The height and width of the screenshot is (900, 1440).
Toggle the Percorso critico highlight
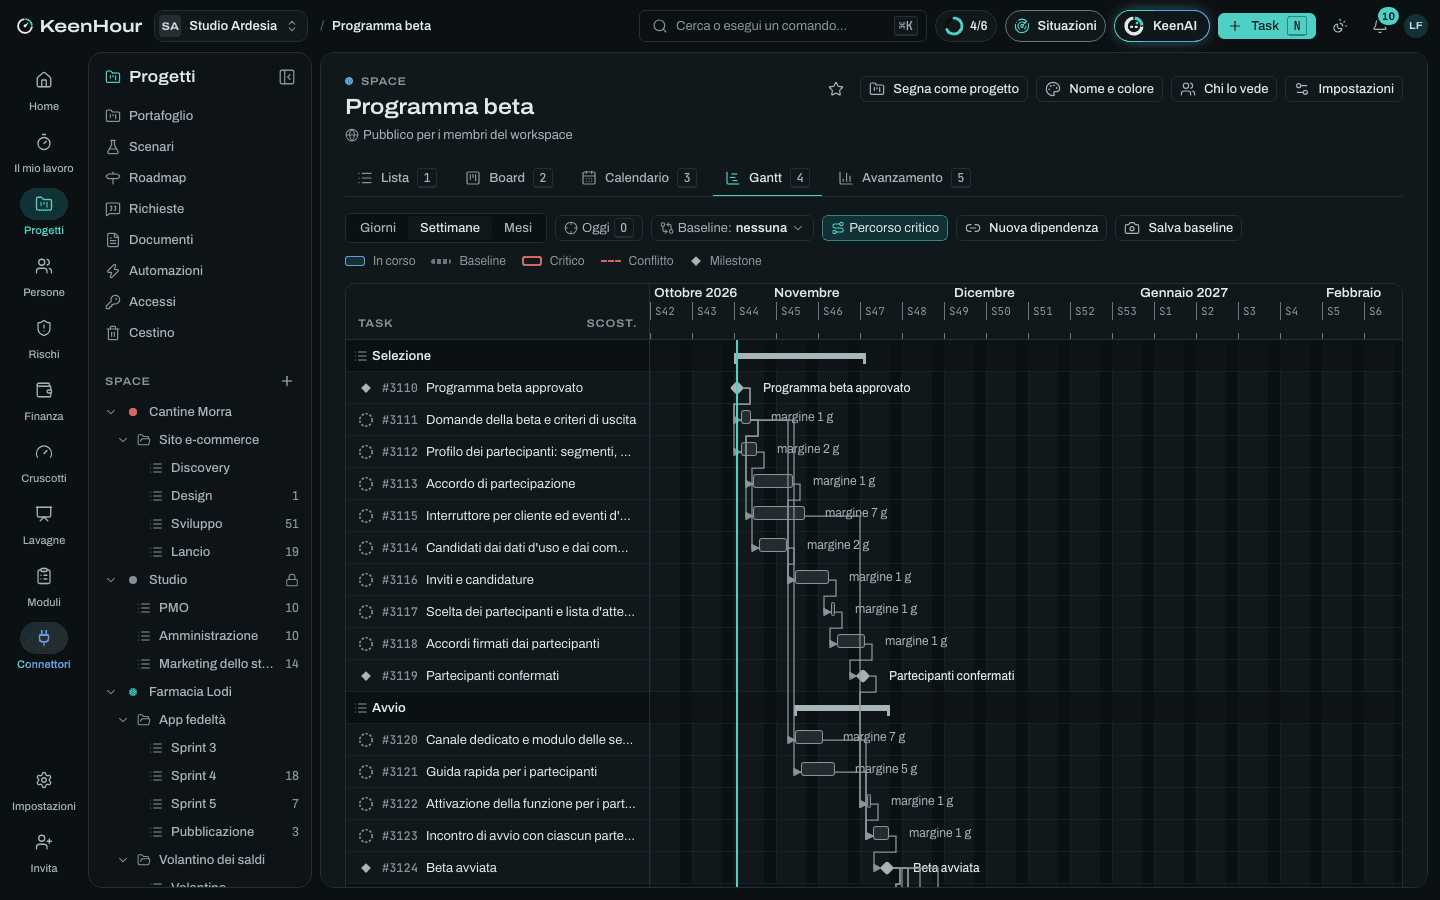click(885, 228)
